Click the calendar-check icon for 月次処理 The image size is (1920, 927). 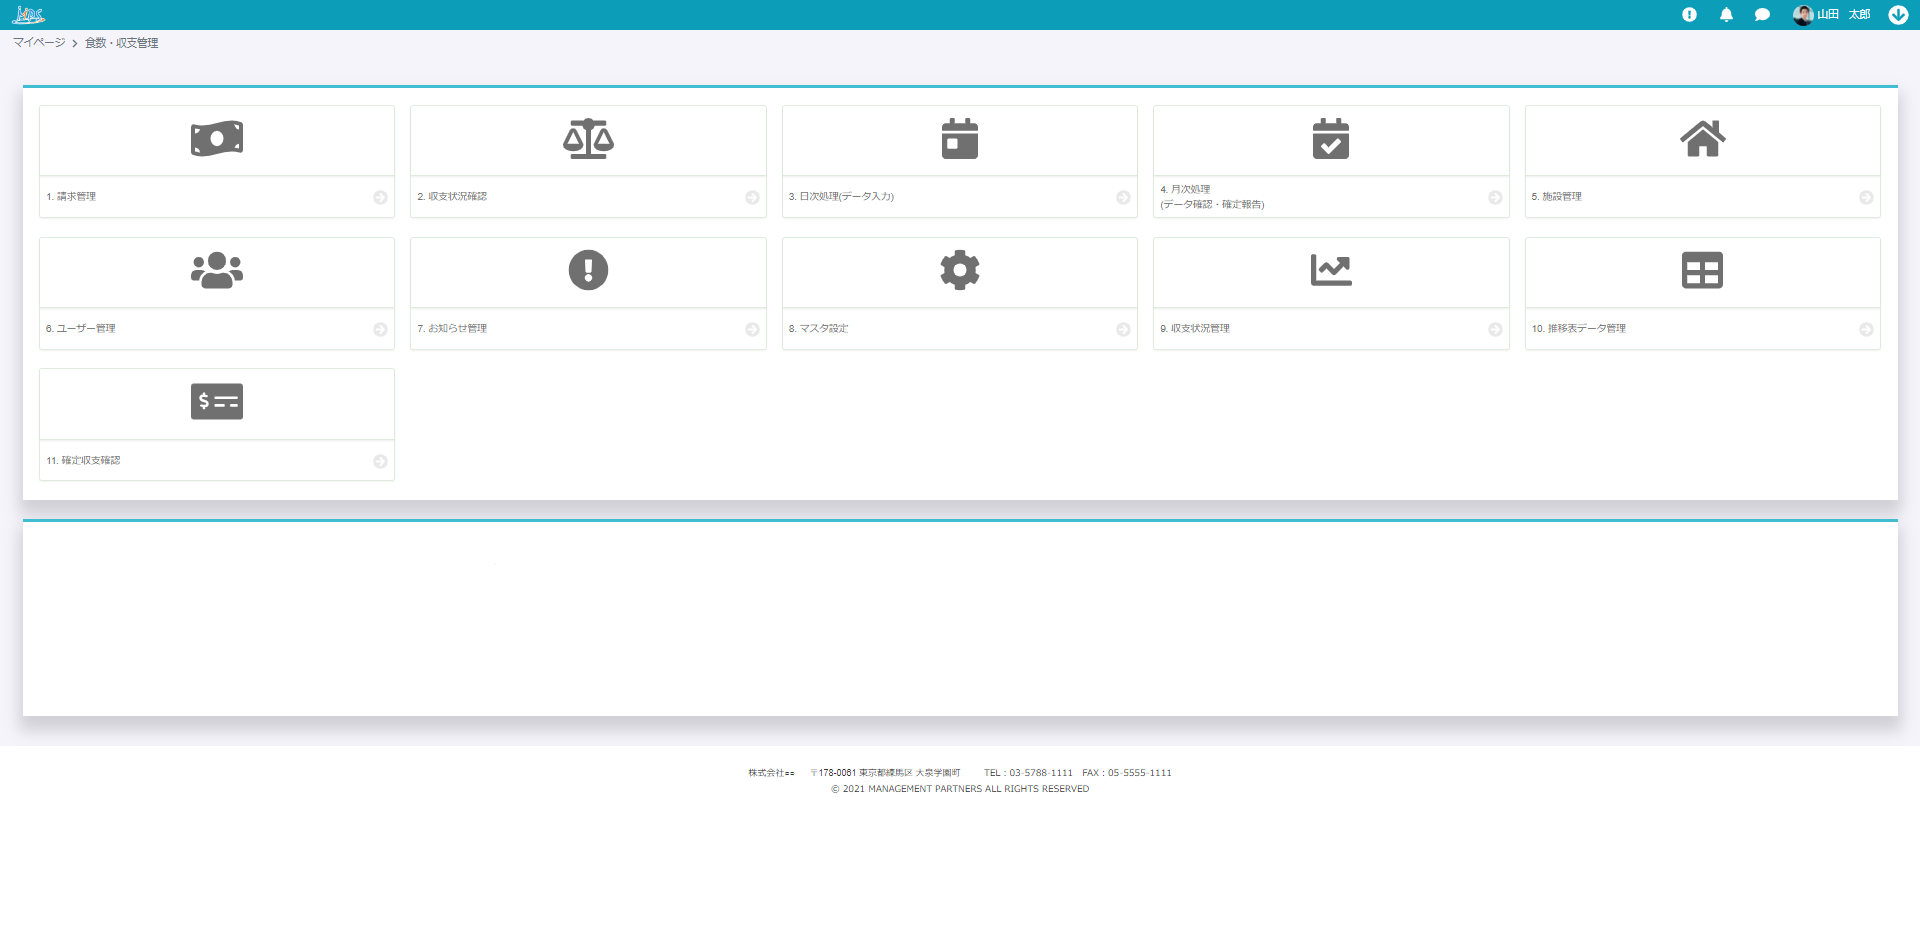(x=1330, y=139)
